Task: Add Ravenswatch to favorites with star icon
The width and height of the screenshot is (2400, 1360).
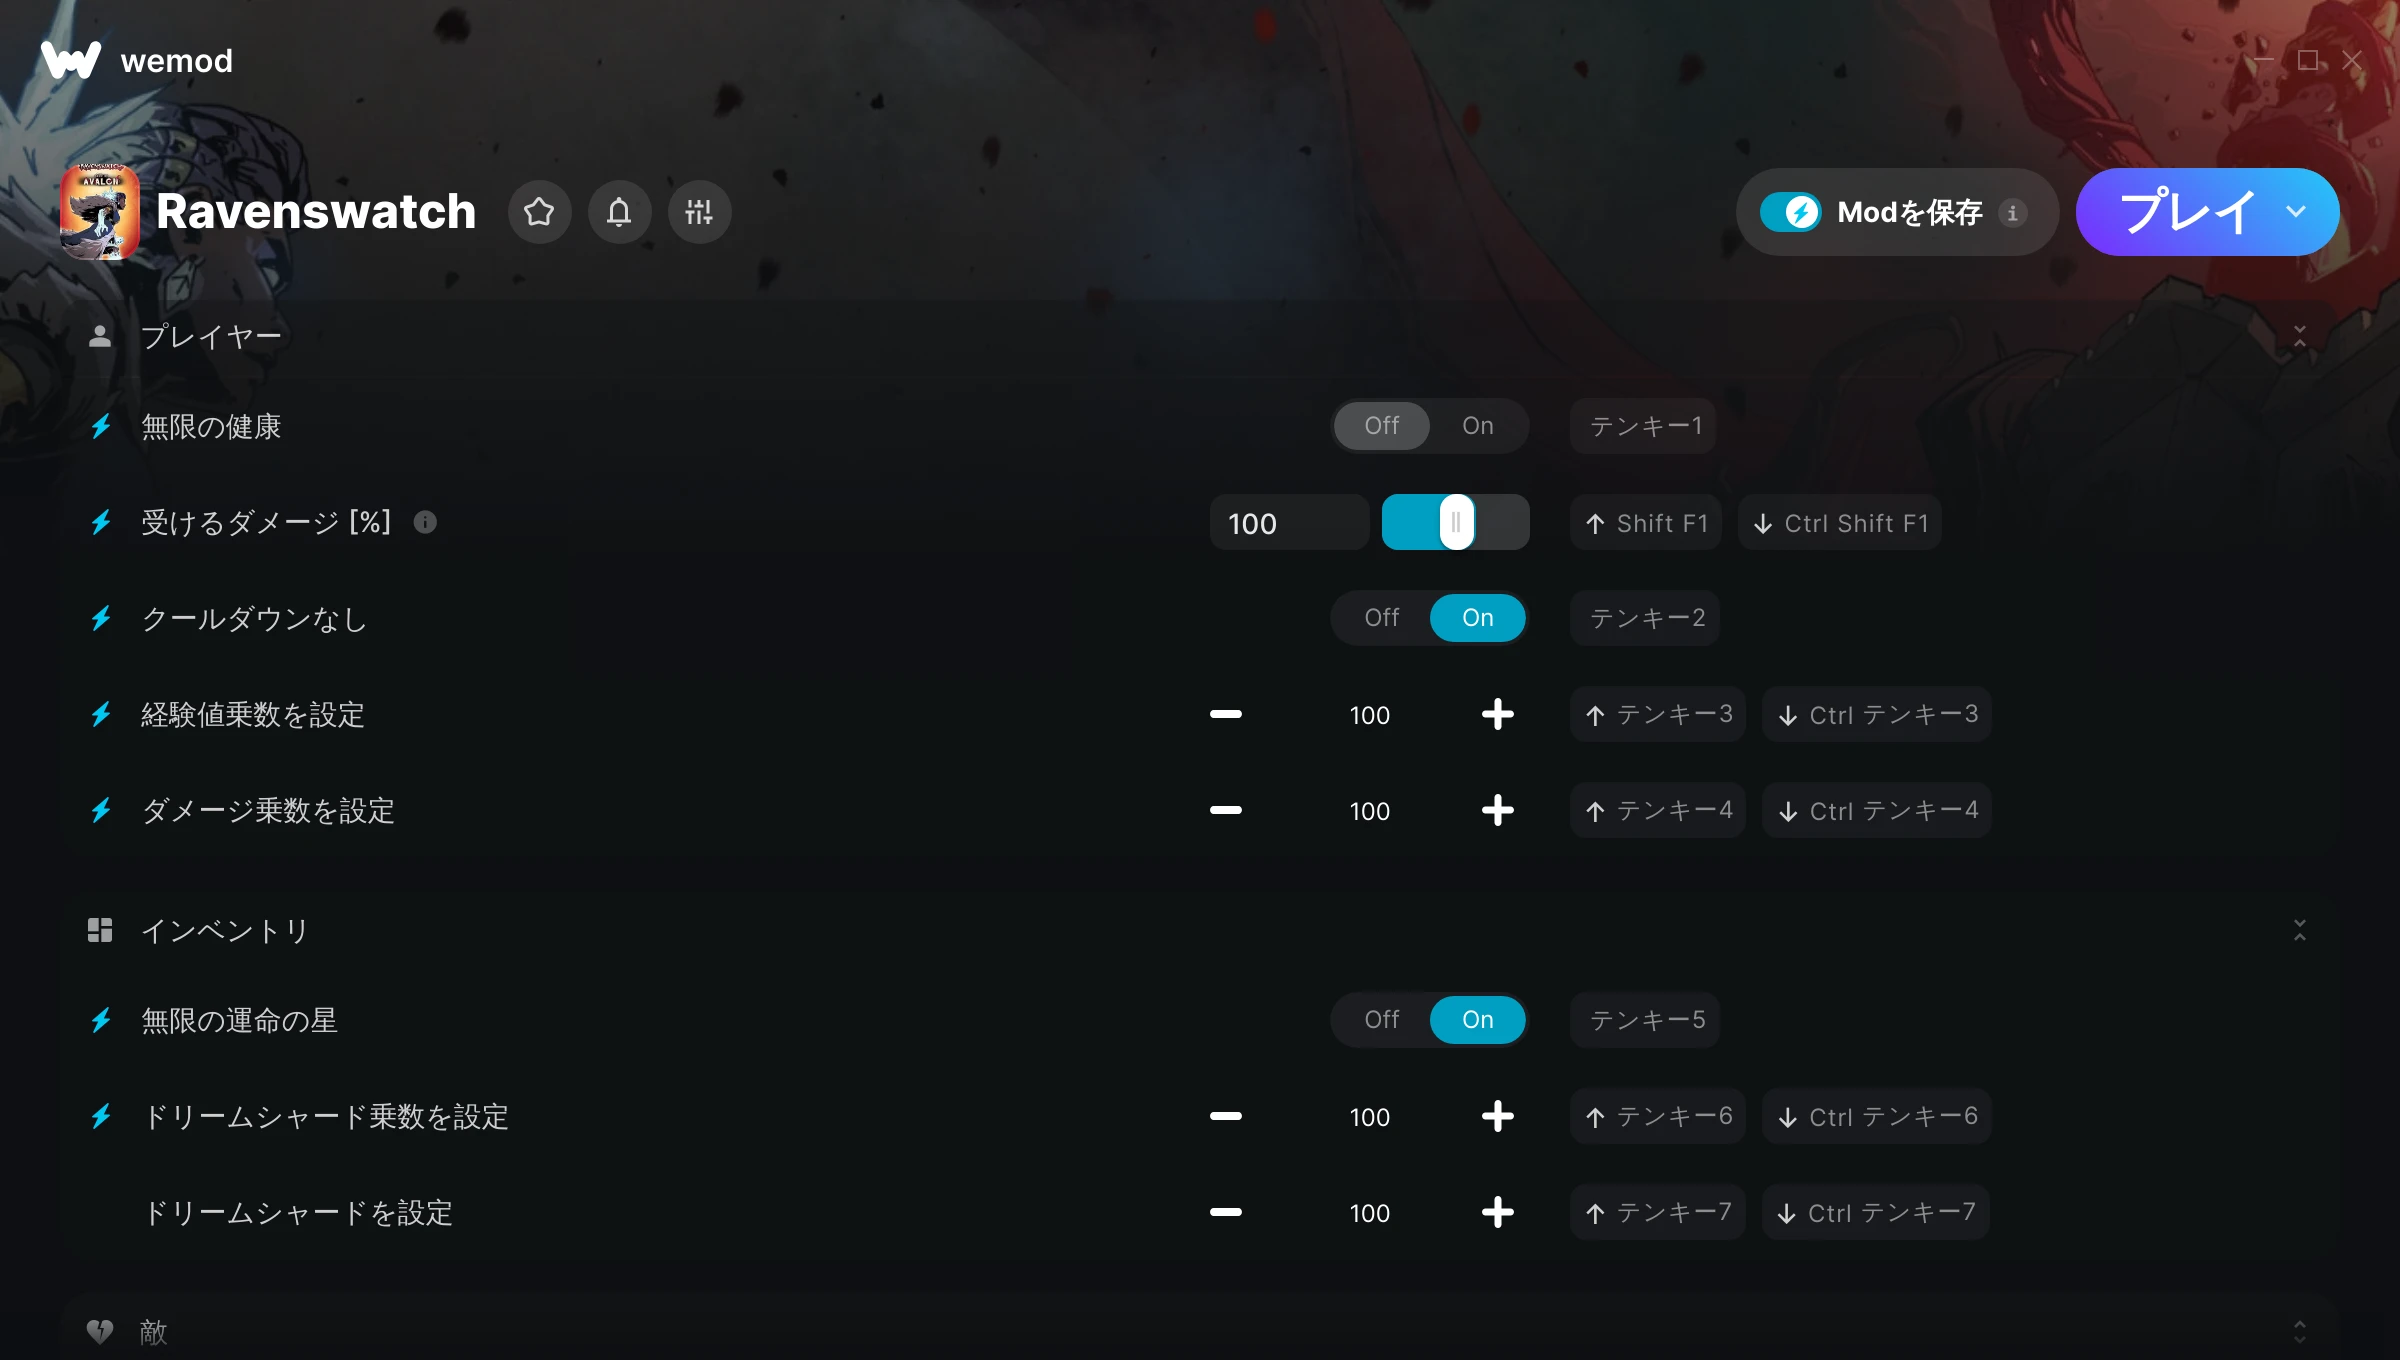Action: click(539, 212)
